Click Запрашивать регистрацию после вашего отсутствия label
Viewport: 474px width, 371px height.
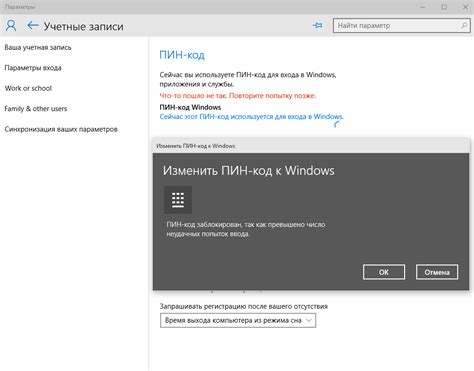pyautogui.click(x=244, y=306)
